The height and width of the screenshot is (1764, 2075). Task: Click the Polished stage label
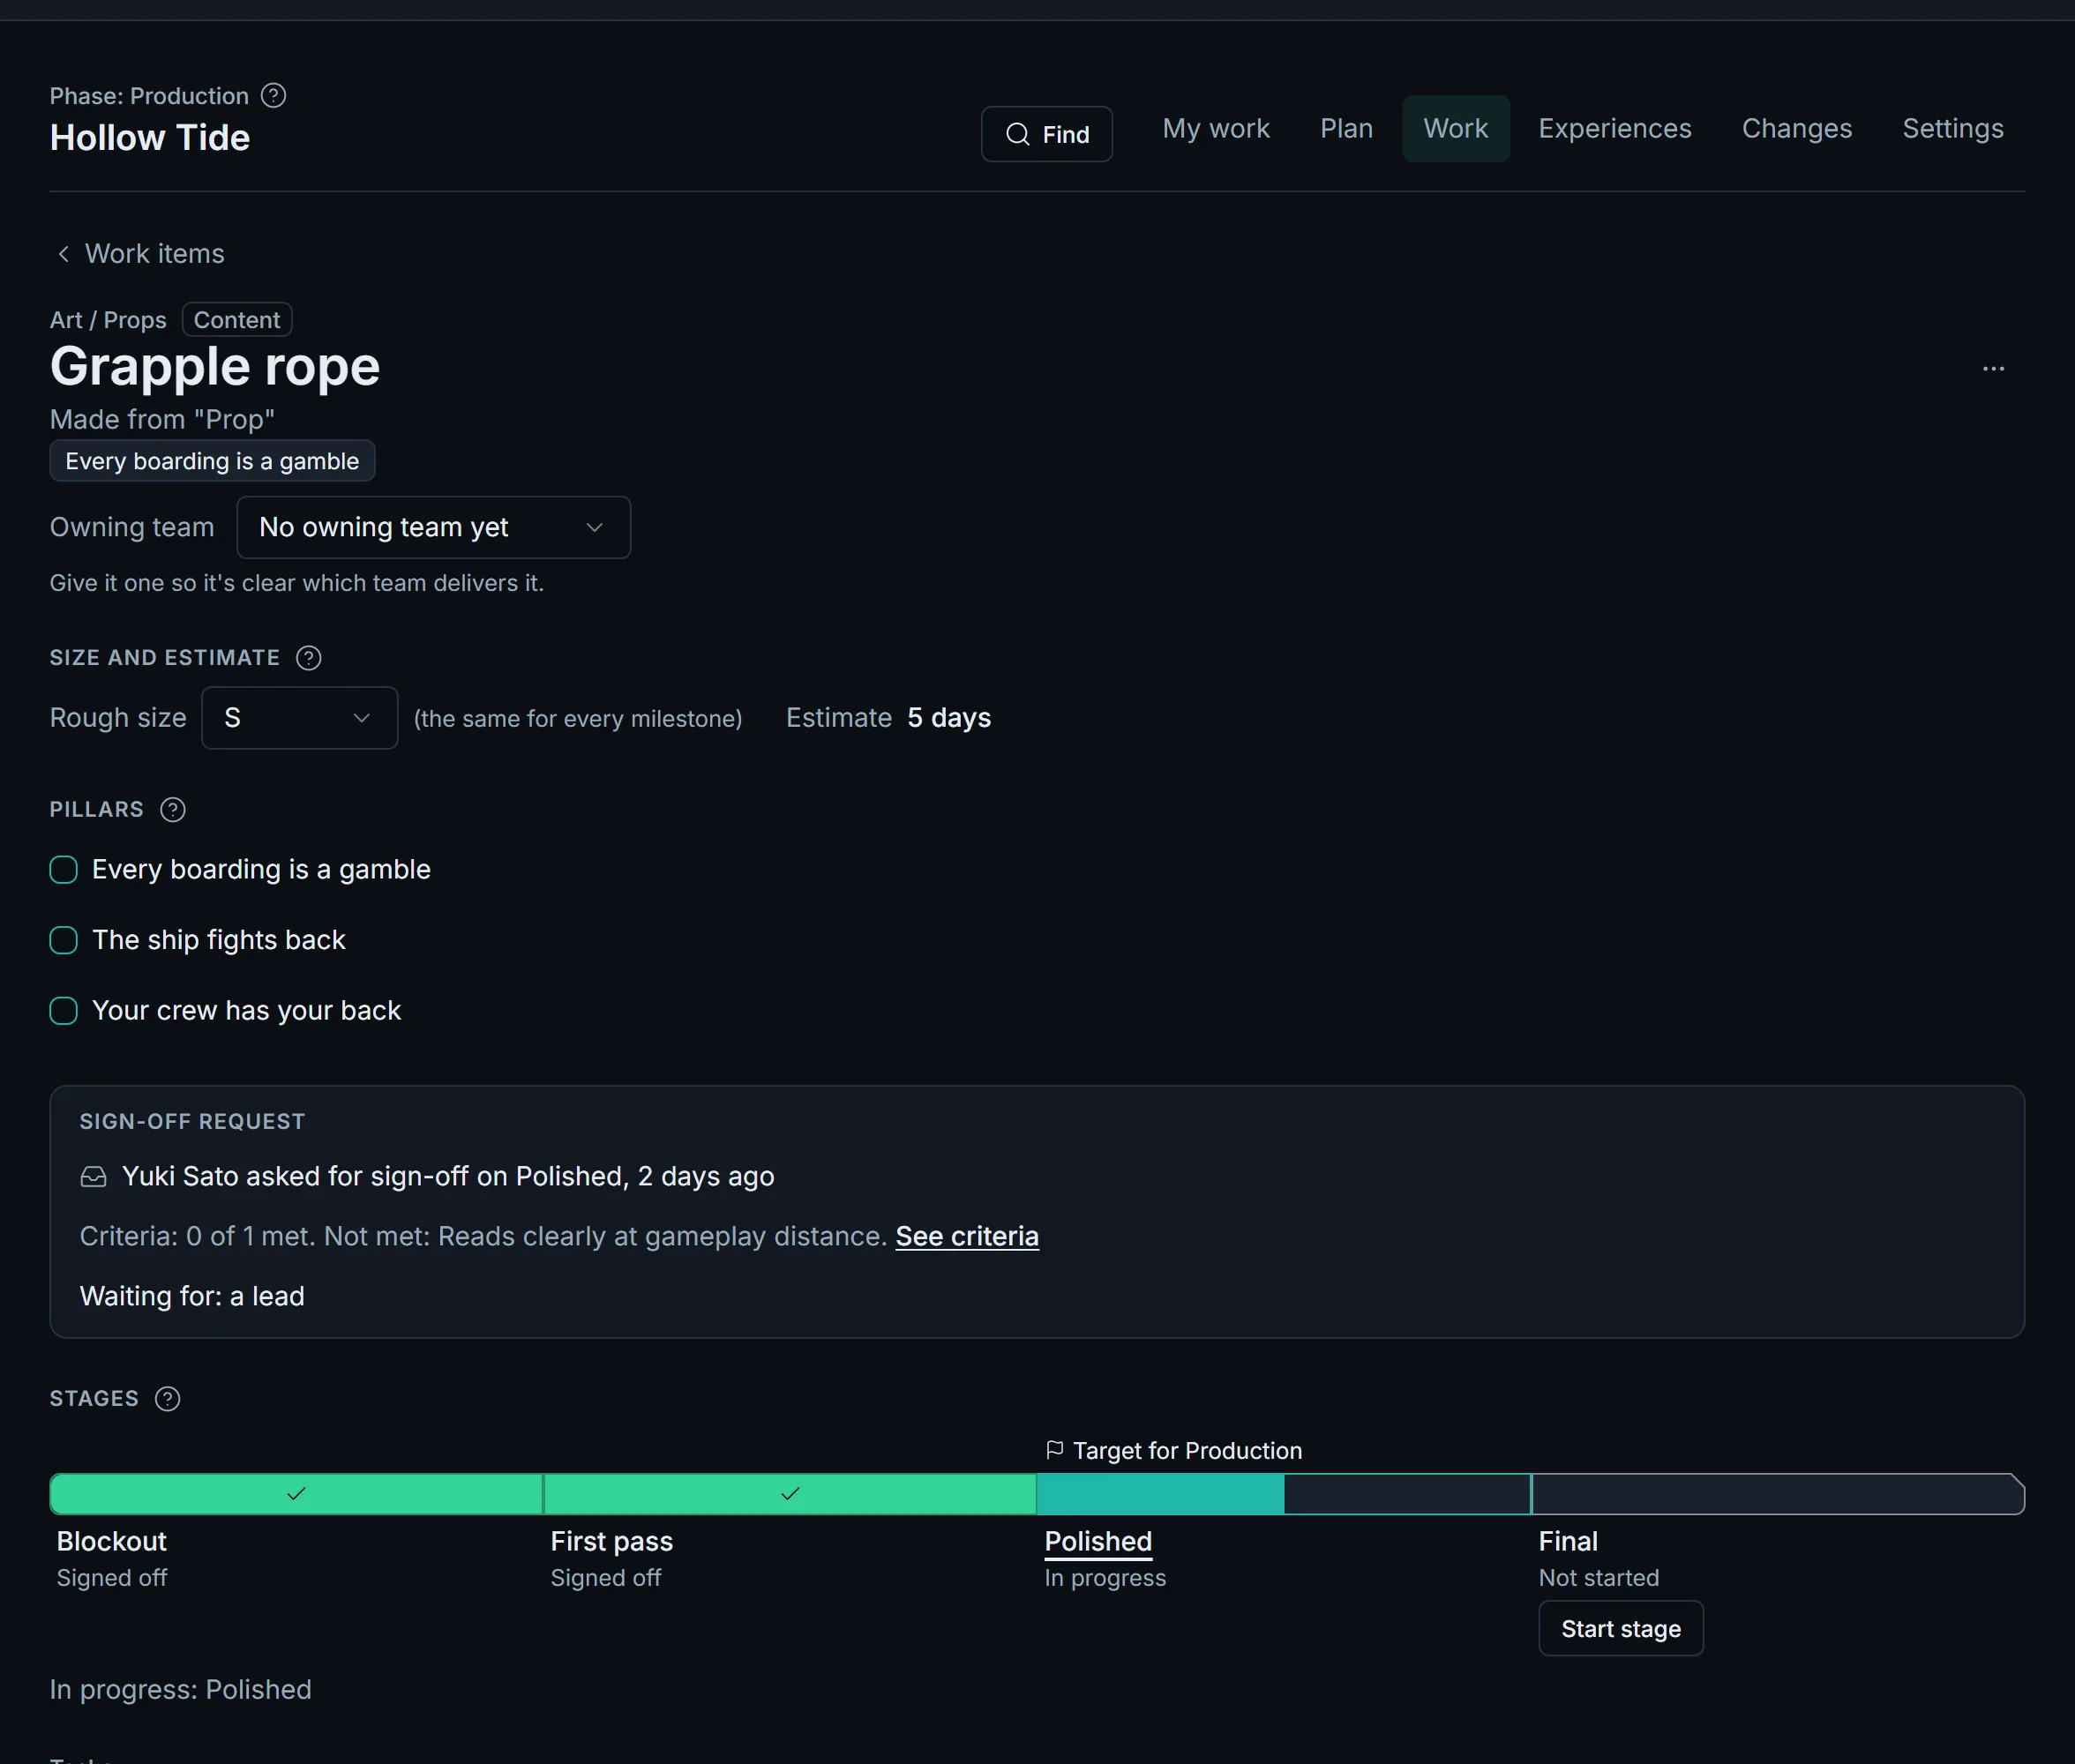point(1098,1541)
